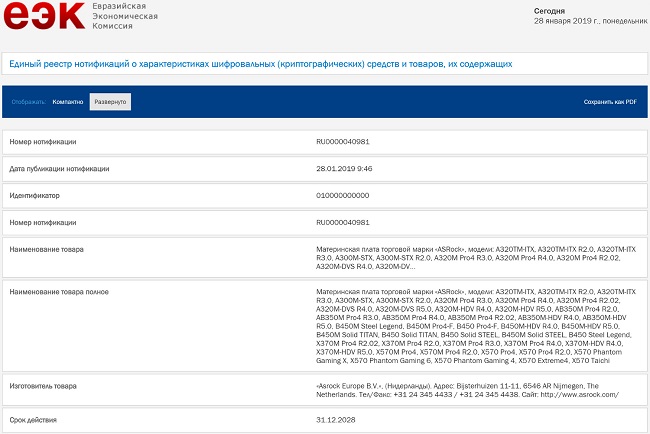Click Дата публикации нотификации label
Image resolution: width=650 pixels, height=434 pixels.
pos(59,169)
